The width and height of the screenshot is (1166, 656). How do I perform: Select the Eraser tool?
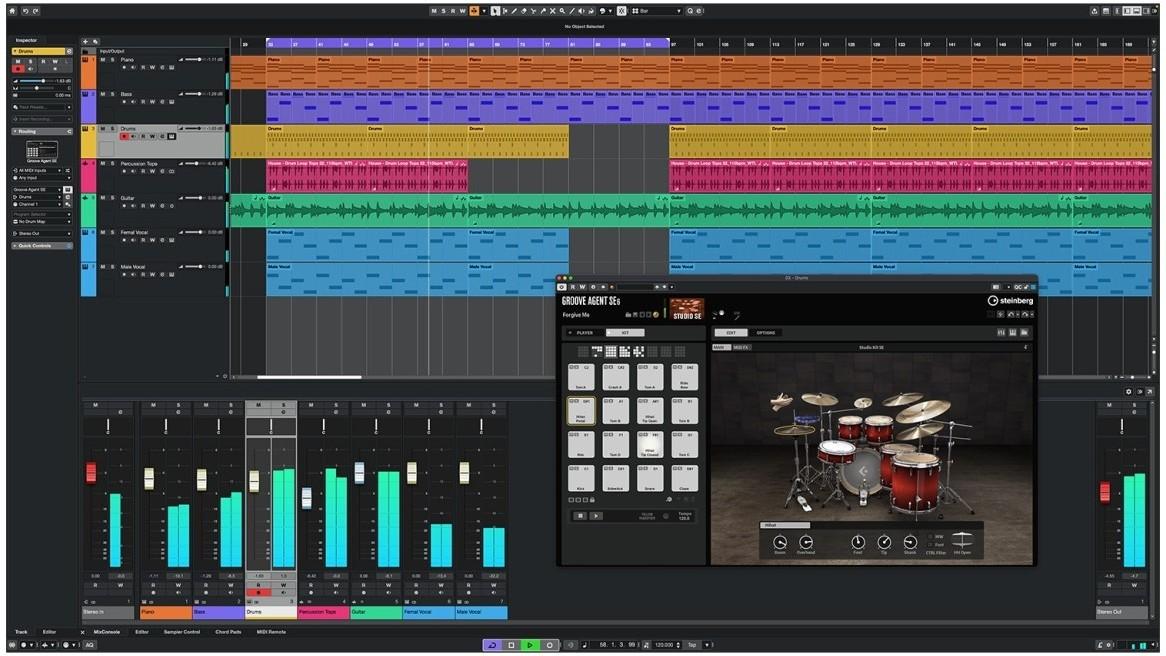523,10
